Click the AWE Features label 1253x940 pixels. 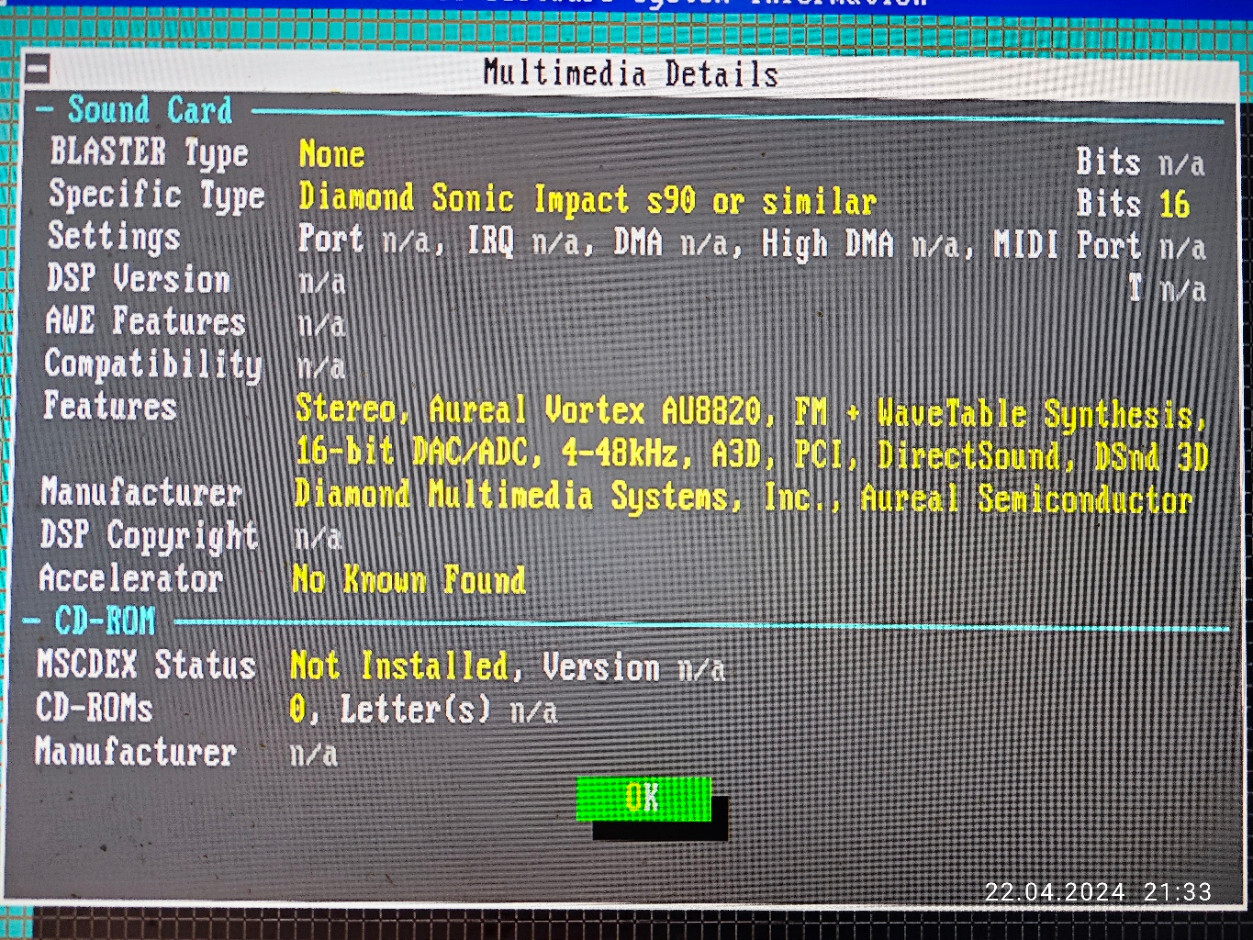click(146, 322)
